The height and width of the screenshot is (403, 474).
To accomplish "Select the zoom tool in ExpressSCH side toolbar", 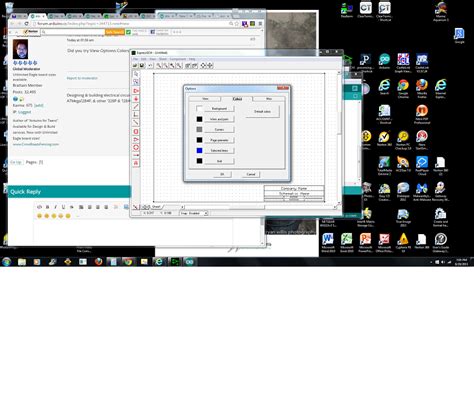I will point(136,82).
